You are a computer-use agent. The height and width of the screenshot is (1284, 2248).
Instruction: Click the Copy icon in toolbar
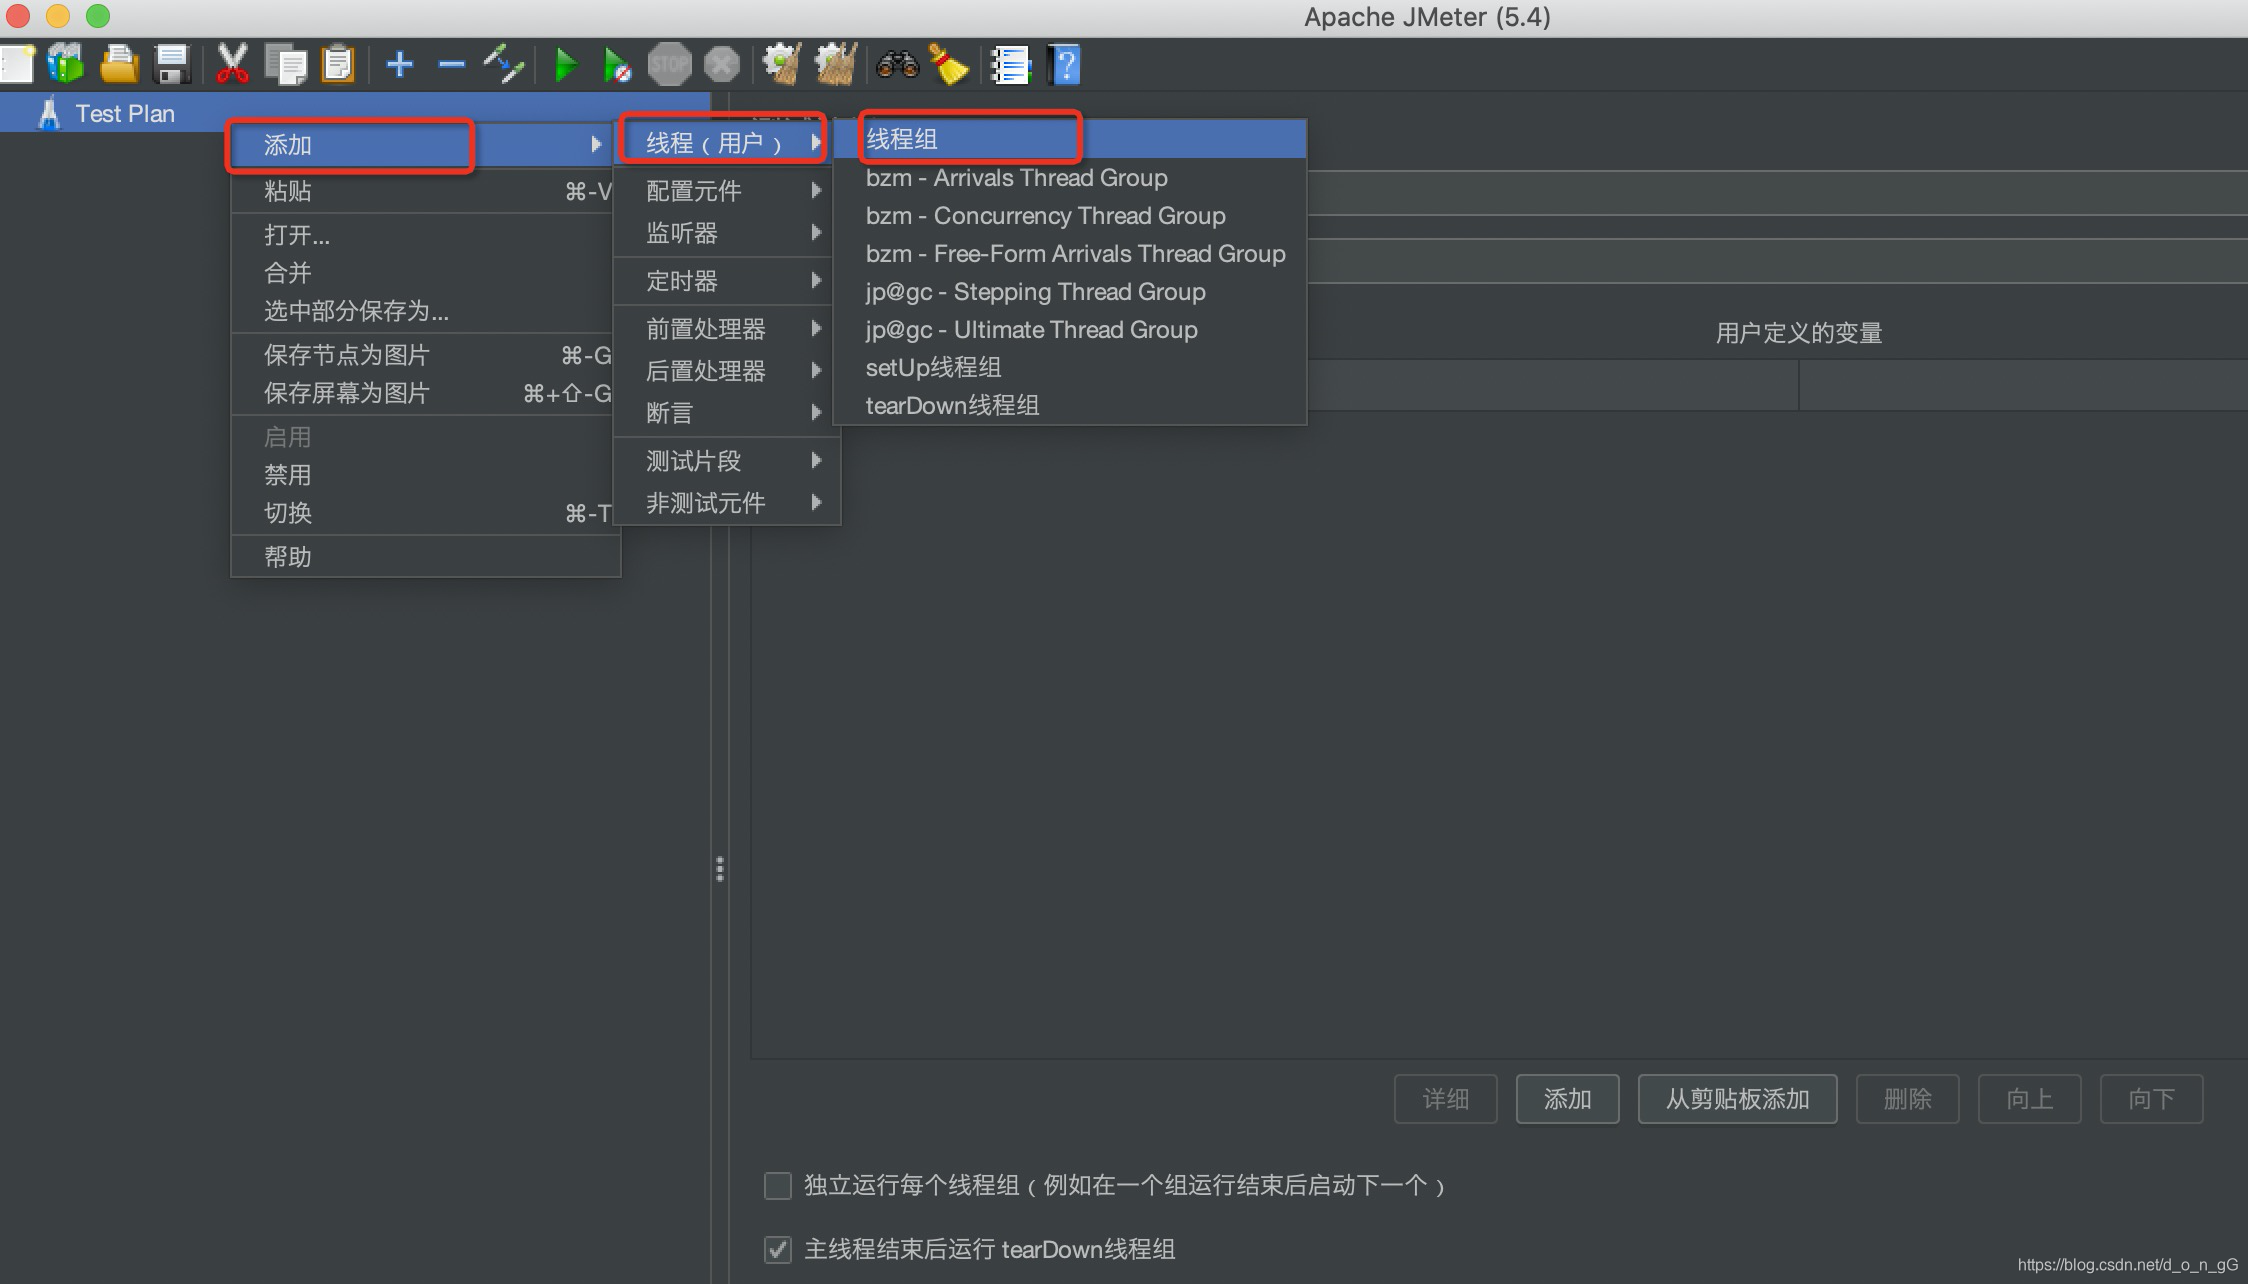click(x=286, y=65)
